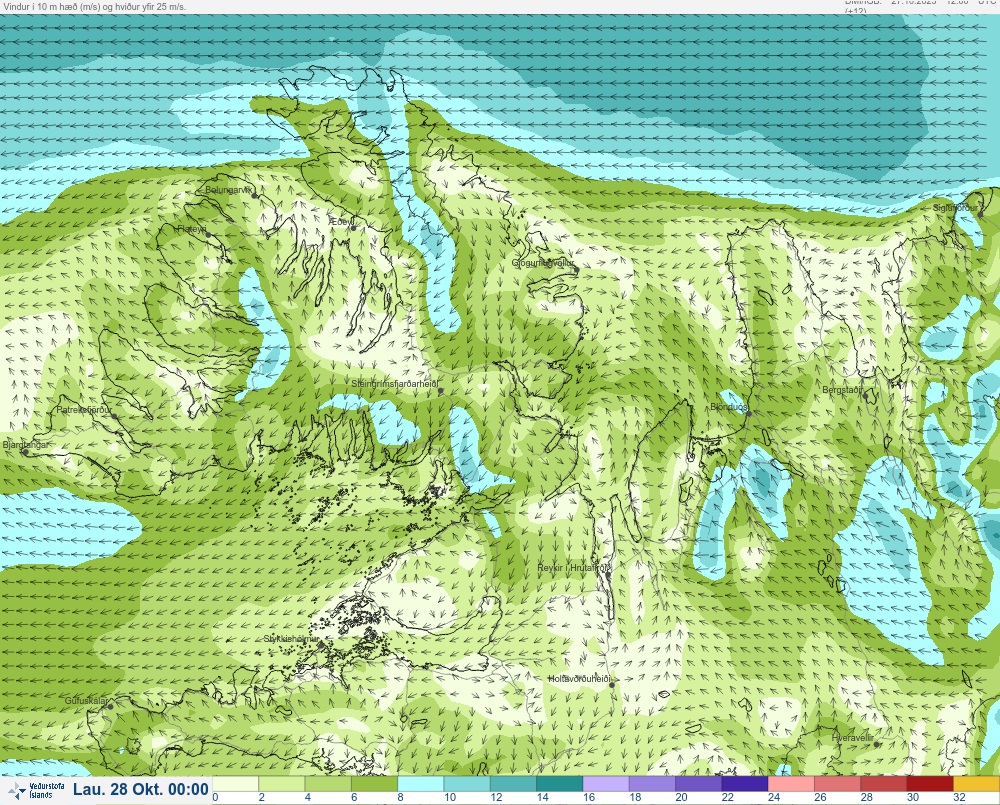Pick the salmon 26–28 m/s legend swatch
1000x805 pixels.
(x=837, y=784)
